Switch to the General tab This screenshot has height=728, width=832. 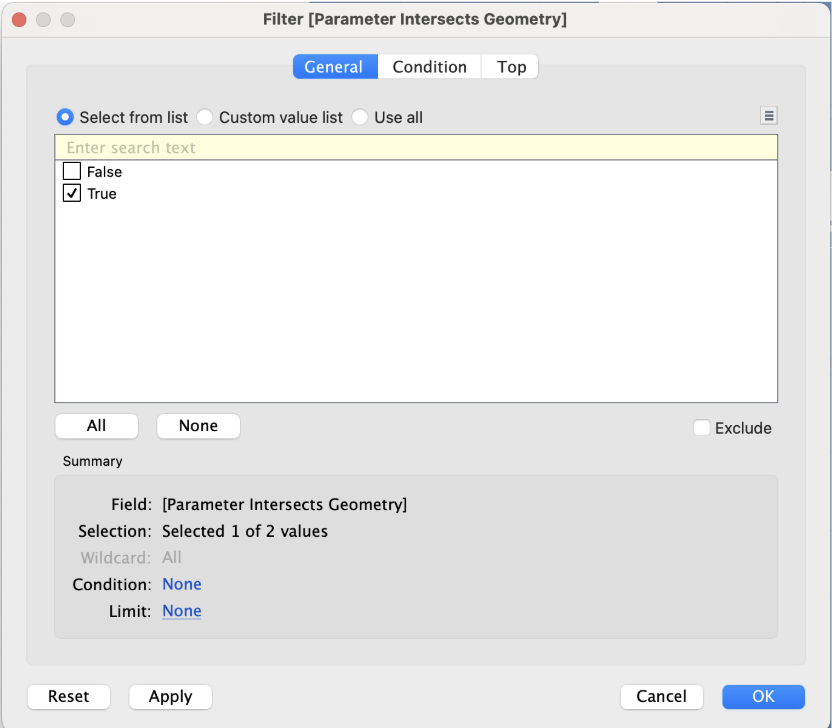coord(334,67)
